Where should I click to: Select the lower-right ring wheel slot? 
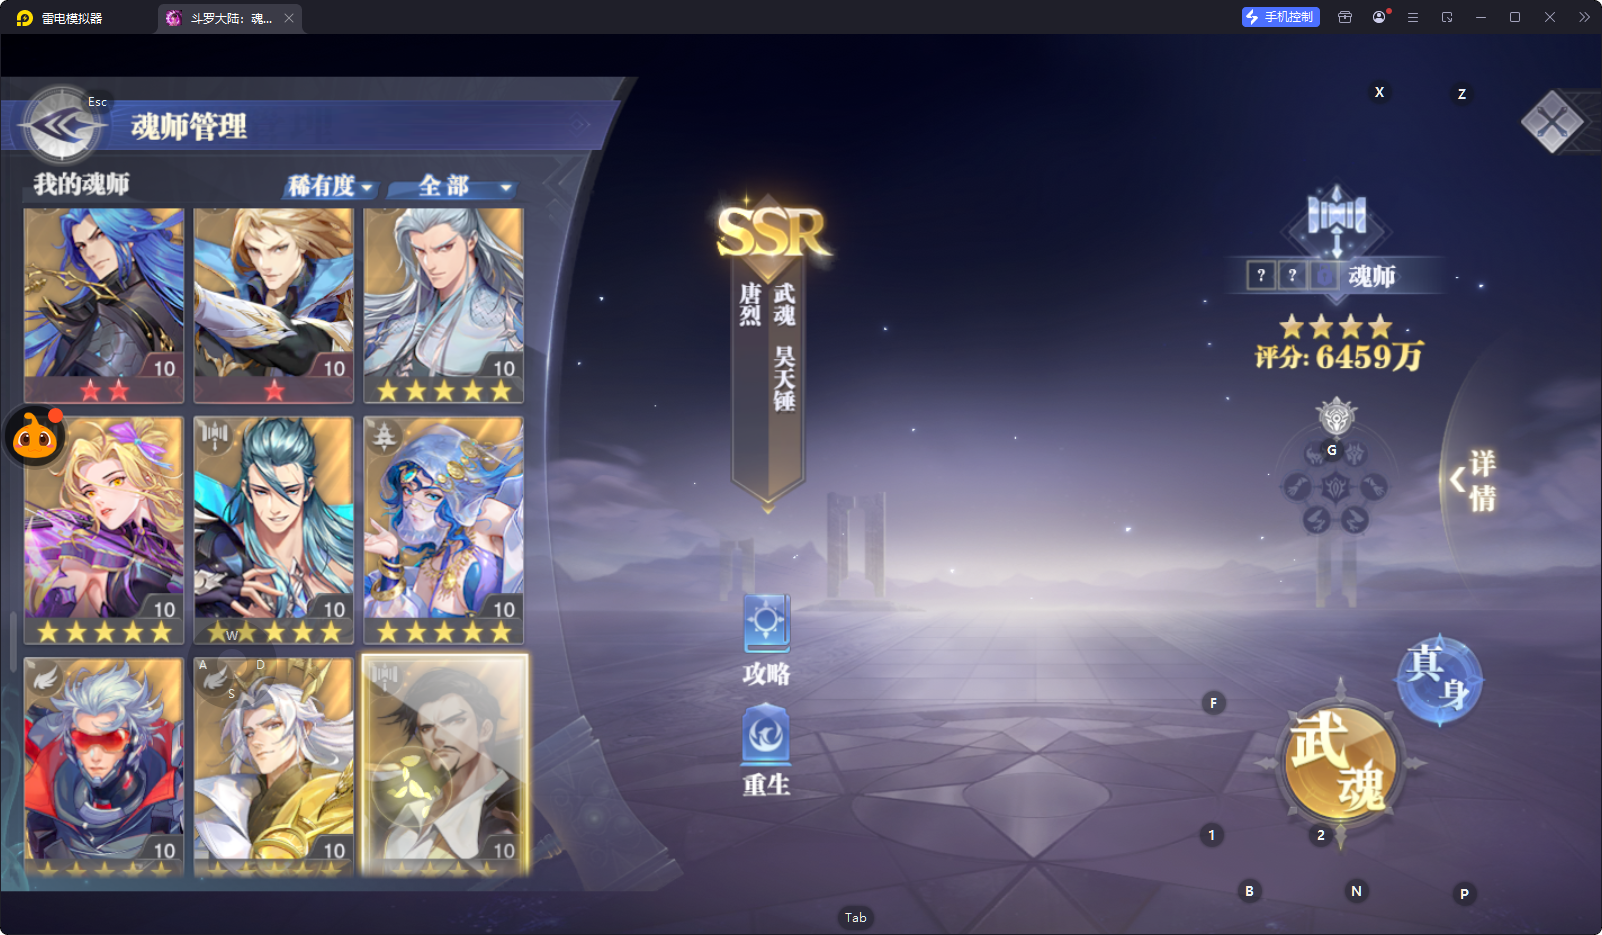tap(1355, 520)
